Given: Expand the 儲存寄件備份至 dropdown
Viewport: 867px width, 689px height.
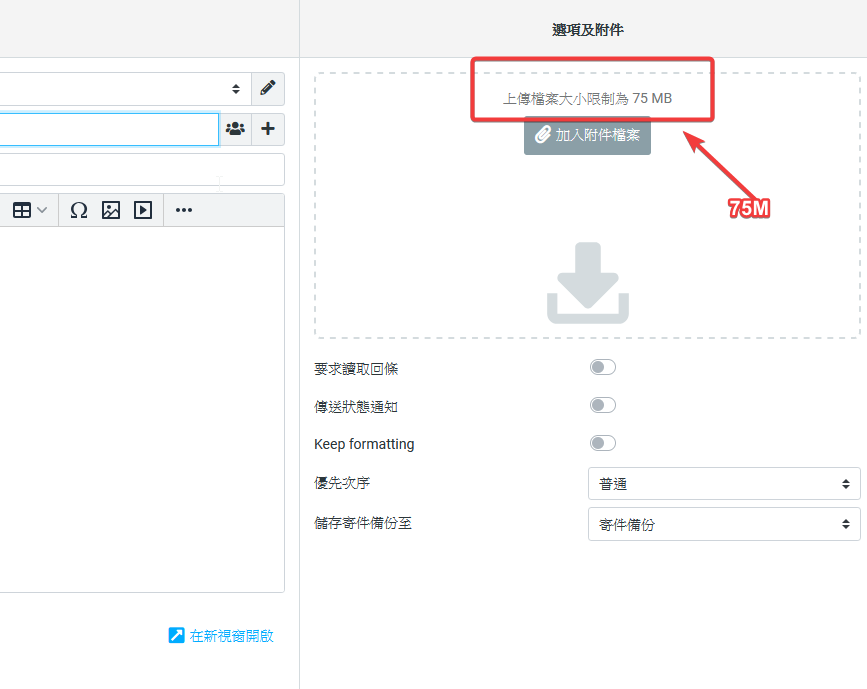Looking at the screenshot, I should [723, 524].
